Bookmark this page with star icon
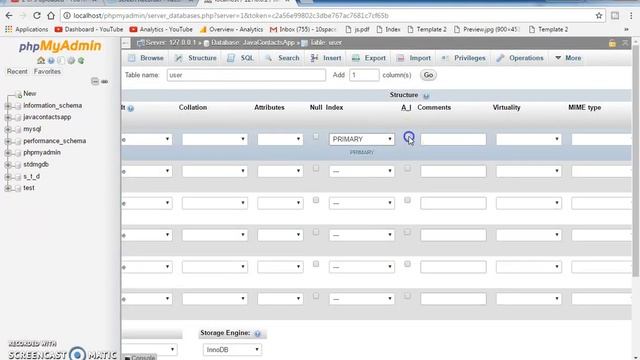 tap(599, 16)
